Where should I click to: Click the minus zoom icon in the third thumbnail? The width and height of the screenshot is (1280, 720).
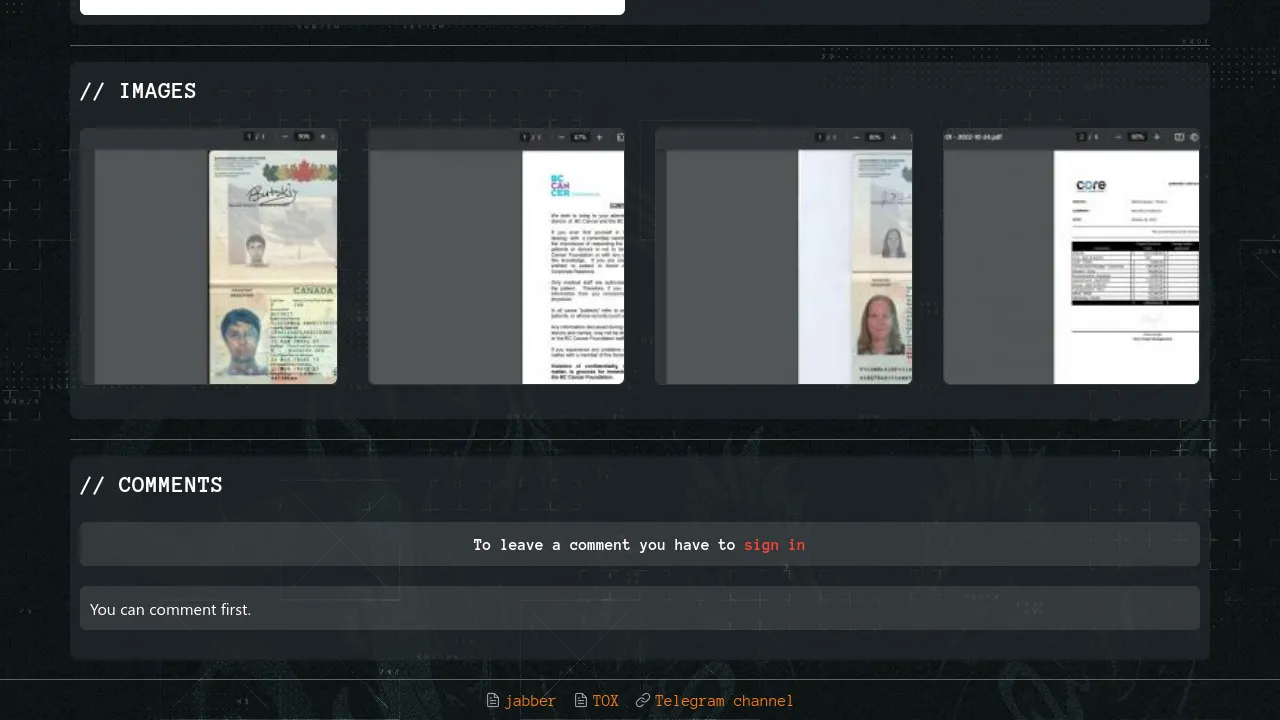pos(856,137)
